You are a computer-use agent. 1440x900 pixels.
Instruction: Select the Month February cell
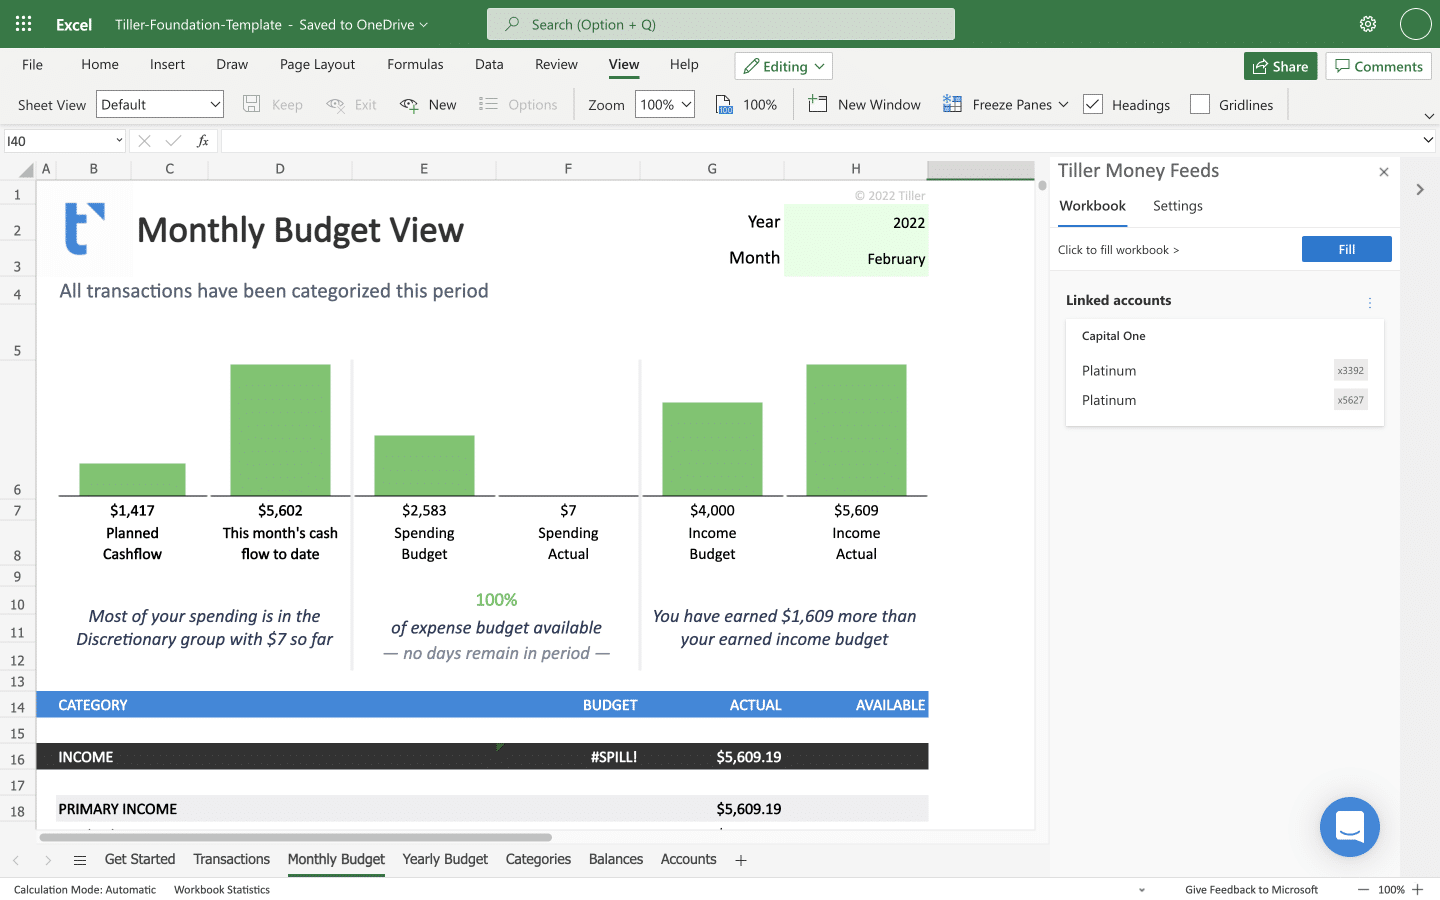856,258
